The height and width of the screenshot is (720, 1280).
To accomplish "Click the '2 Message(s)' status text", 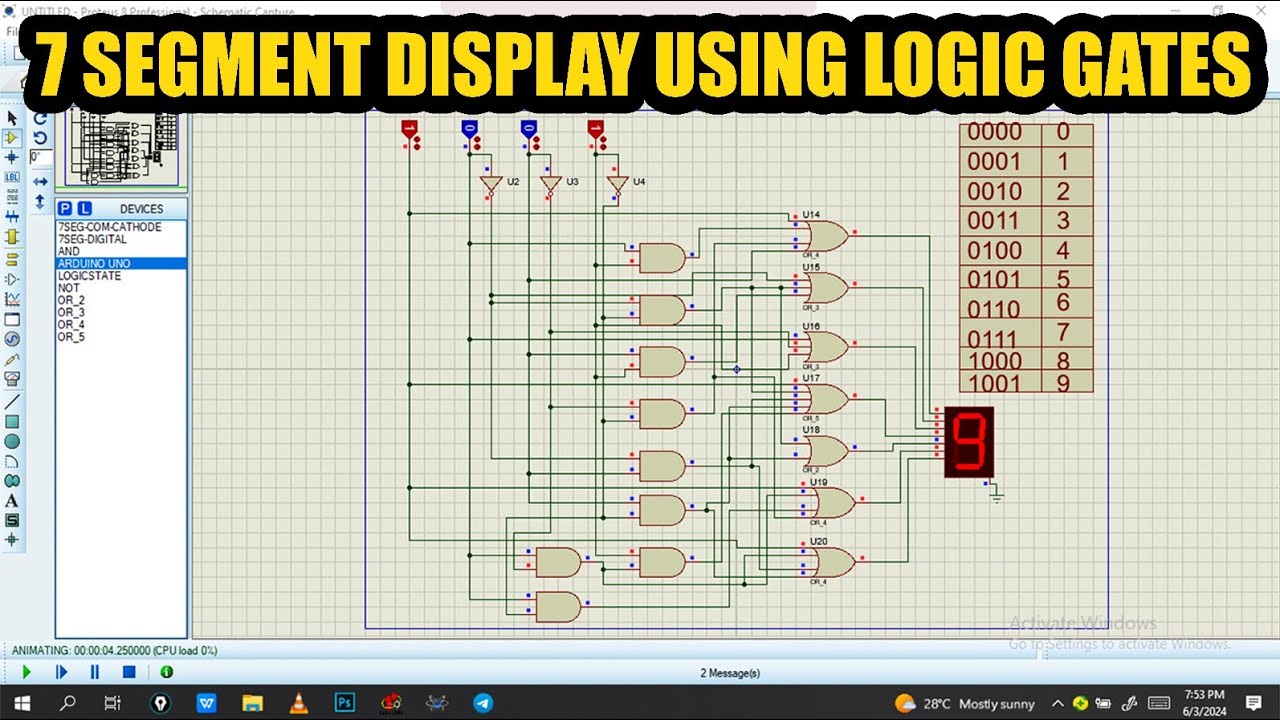I will (730, 673).
